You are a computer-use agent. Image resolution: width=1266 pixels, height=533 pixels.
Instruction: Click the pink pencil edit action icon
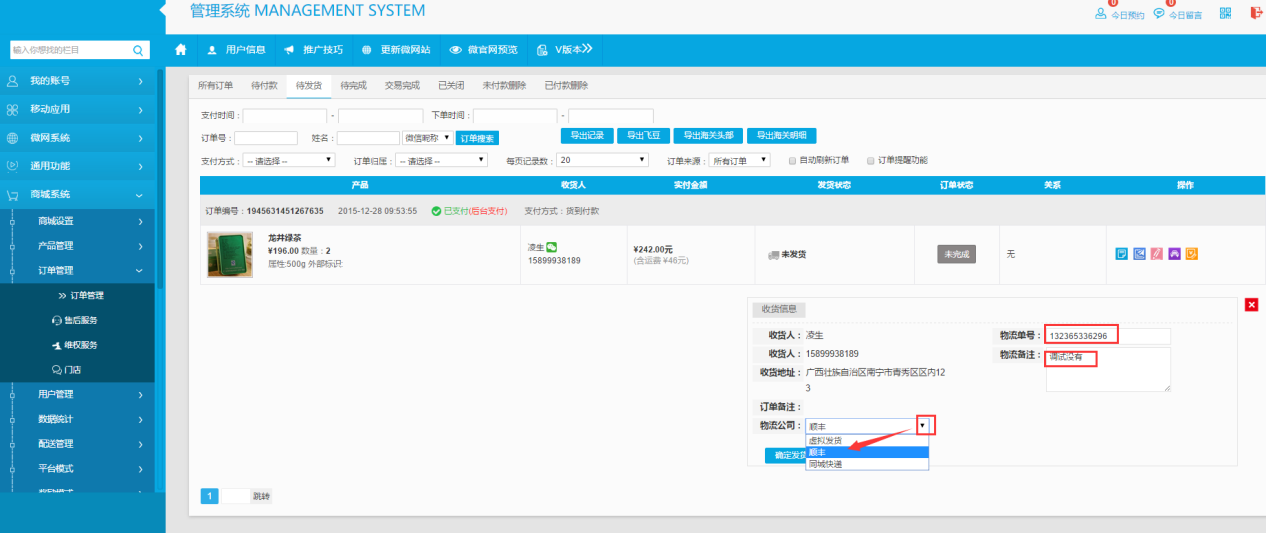(1156, 254)
